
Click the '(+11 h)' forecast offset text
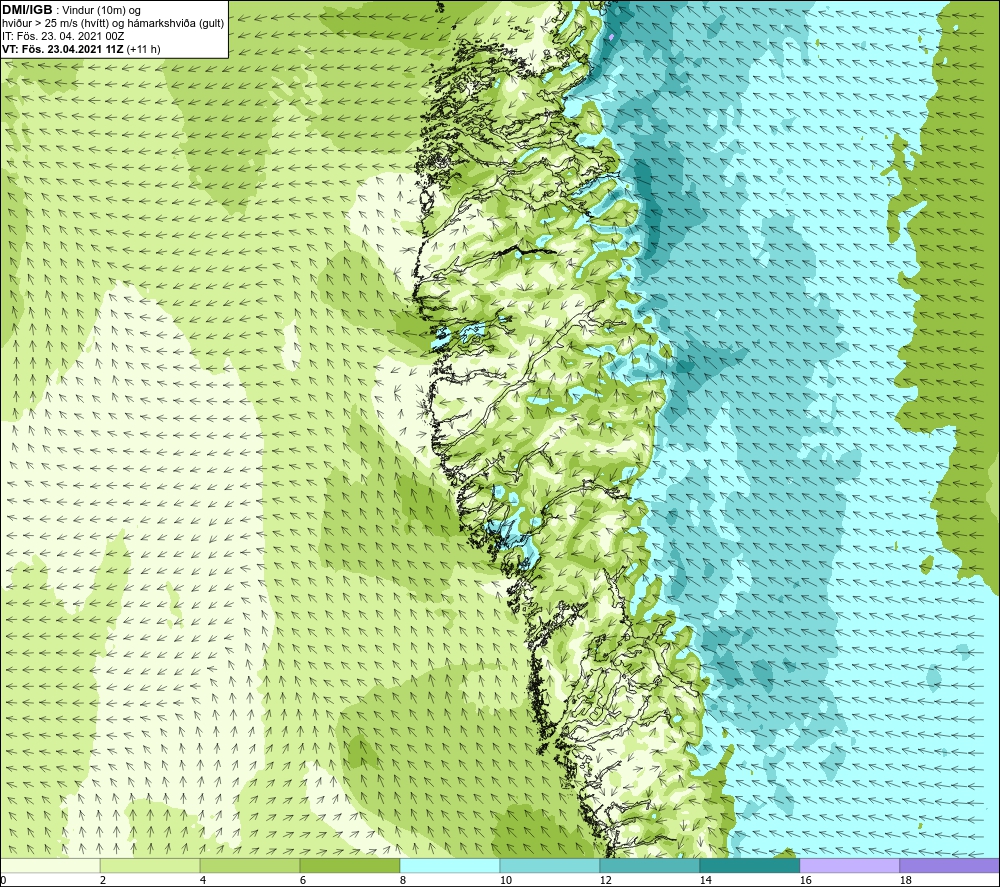143,49
